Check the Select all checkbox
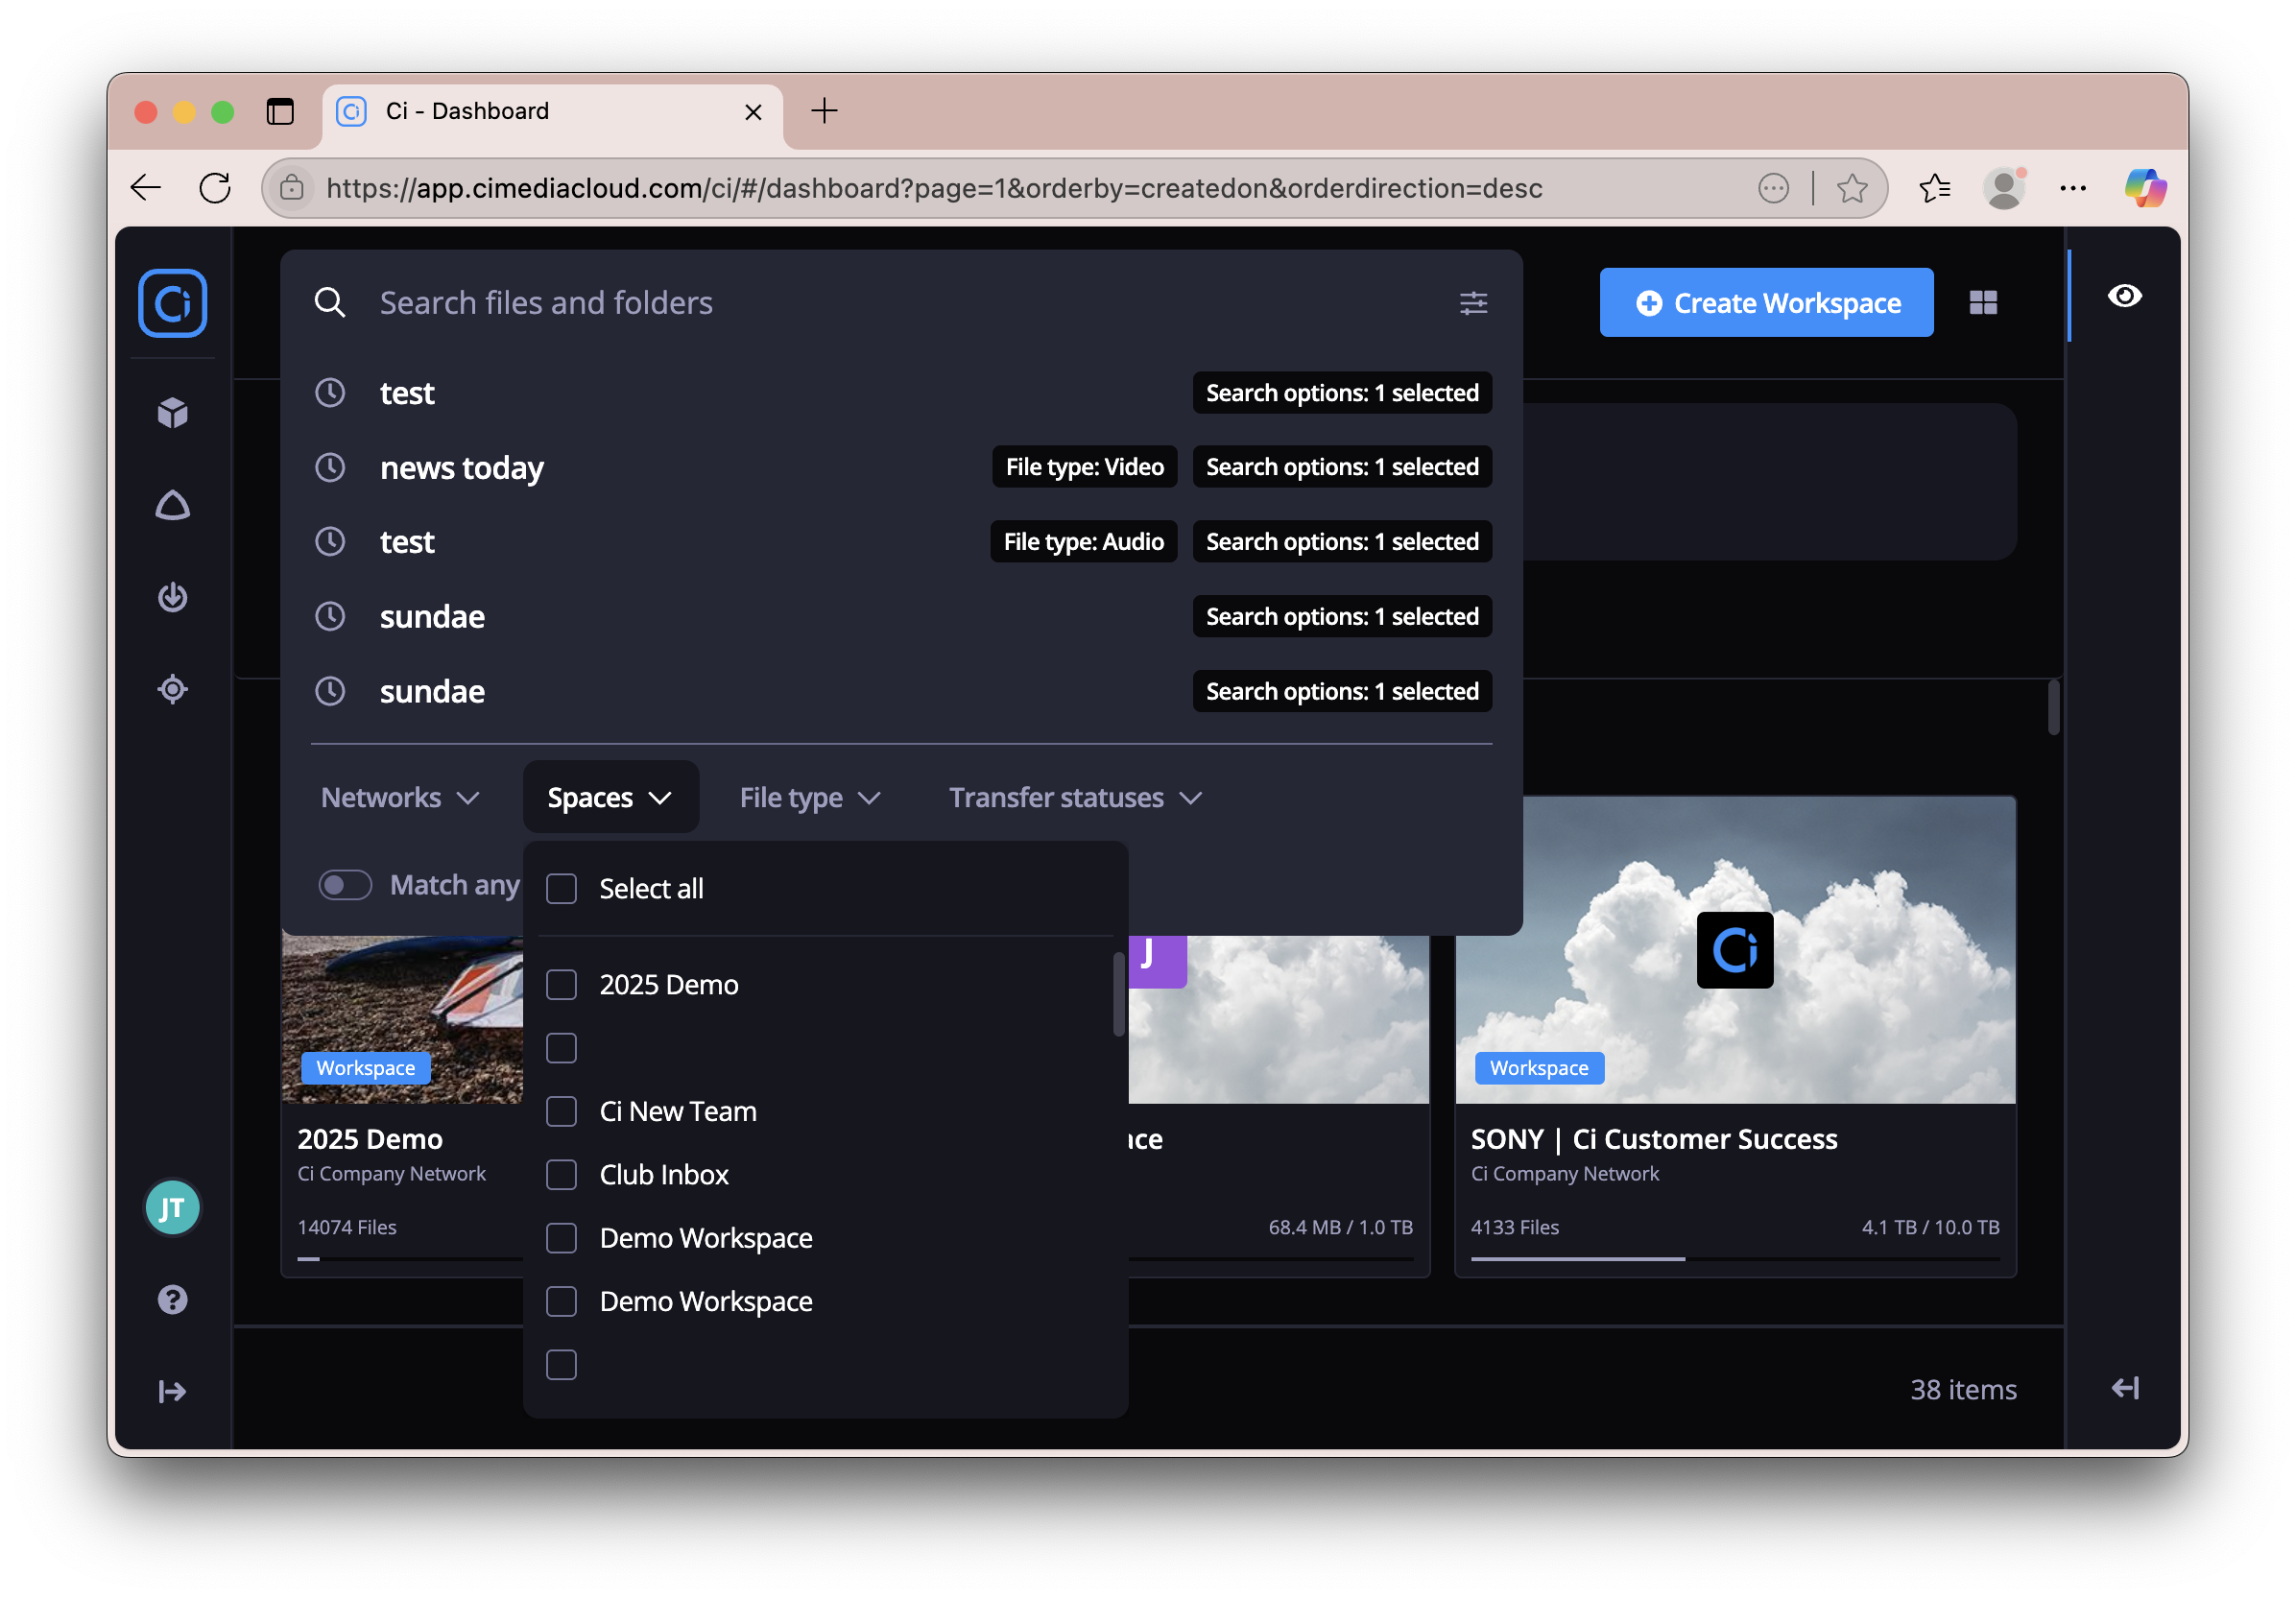 562,889
